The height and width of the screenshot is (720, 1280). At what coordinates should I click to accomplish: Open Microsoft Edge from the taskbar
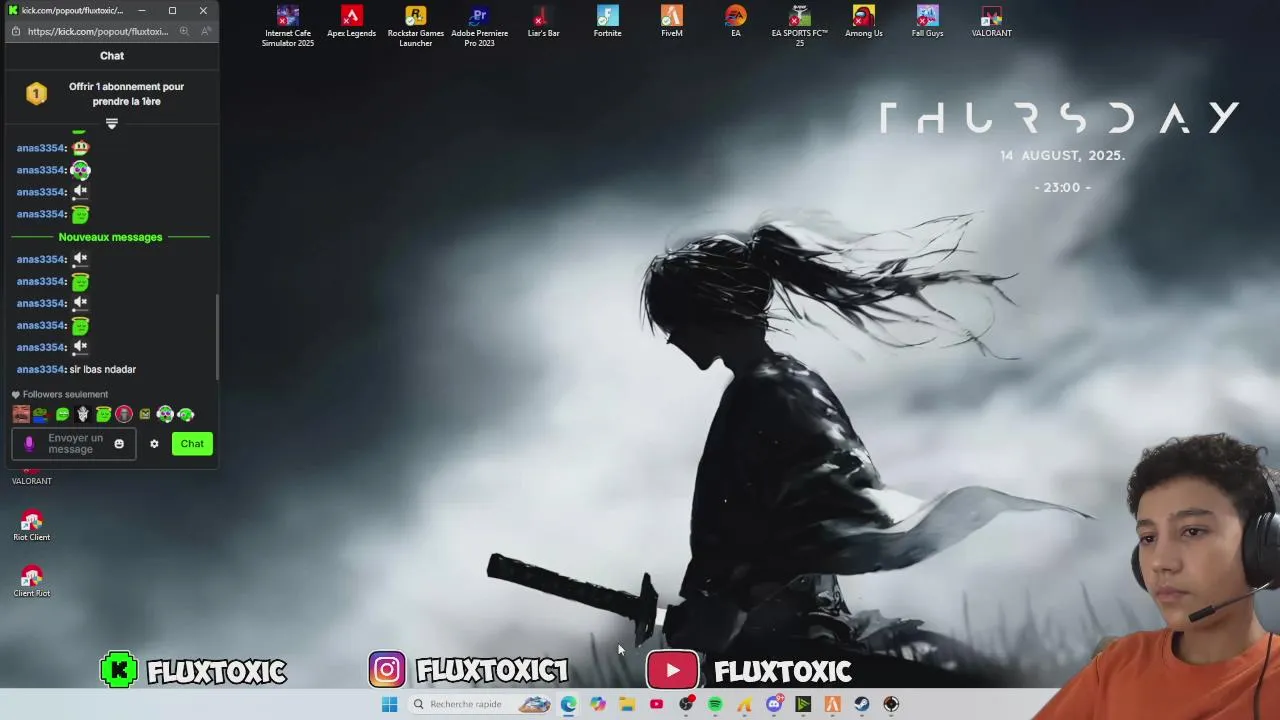(568, 704)
